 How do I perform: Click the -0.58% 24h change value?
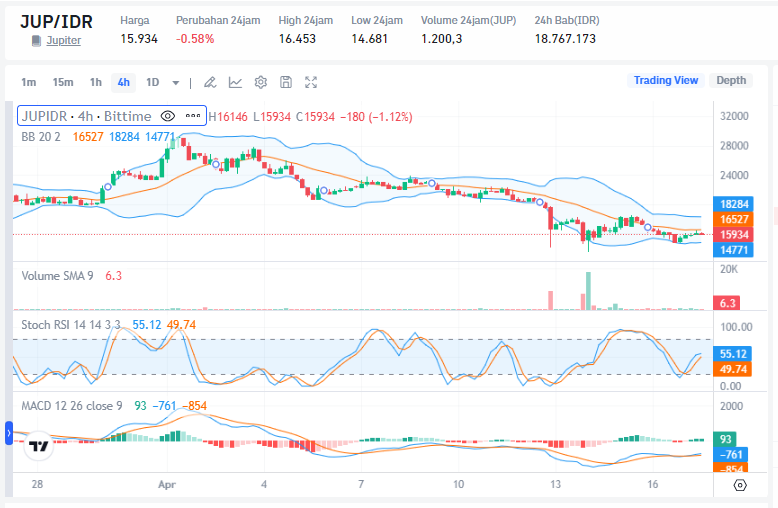click(195, 39)
